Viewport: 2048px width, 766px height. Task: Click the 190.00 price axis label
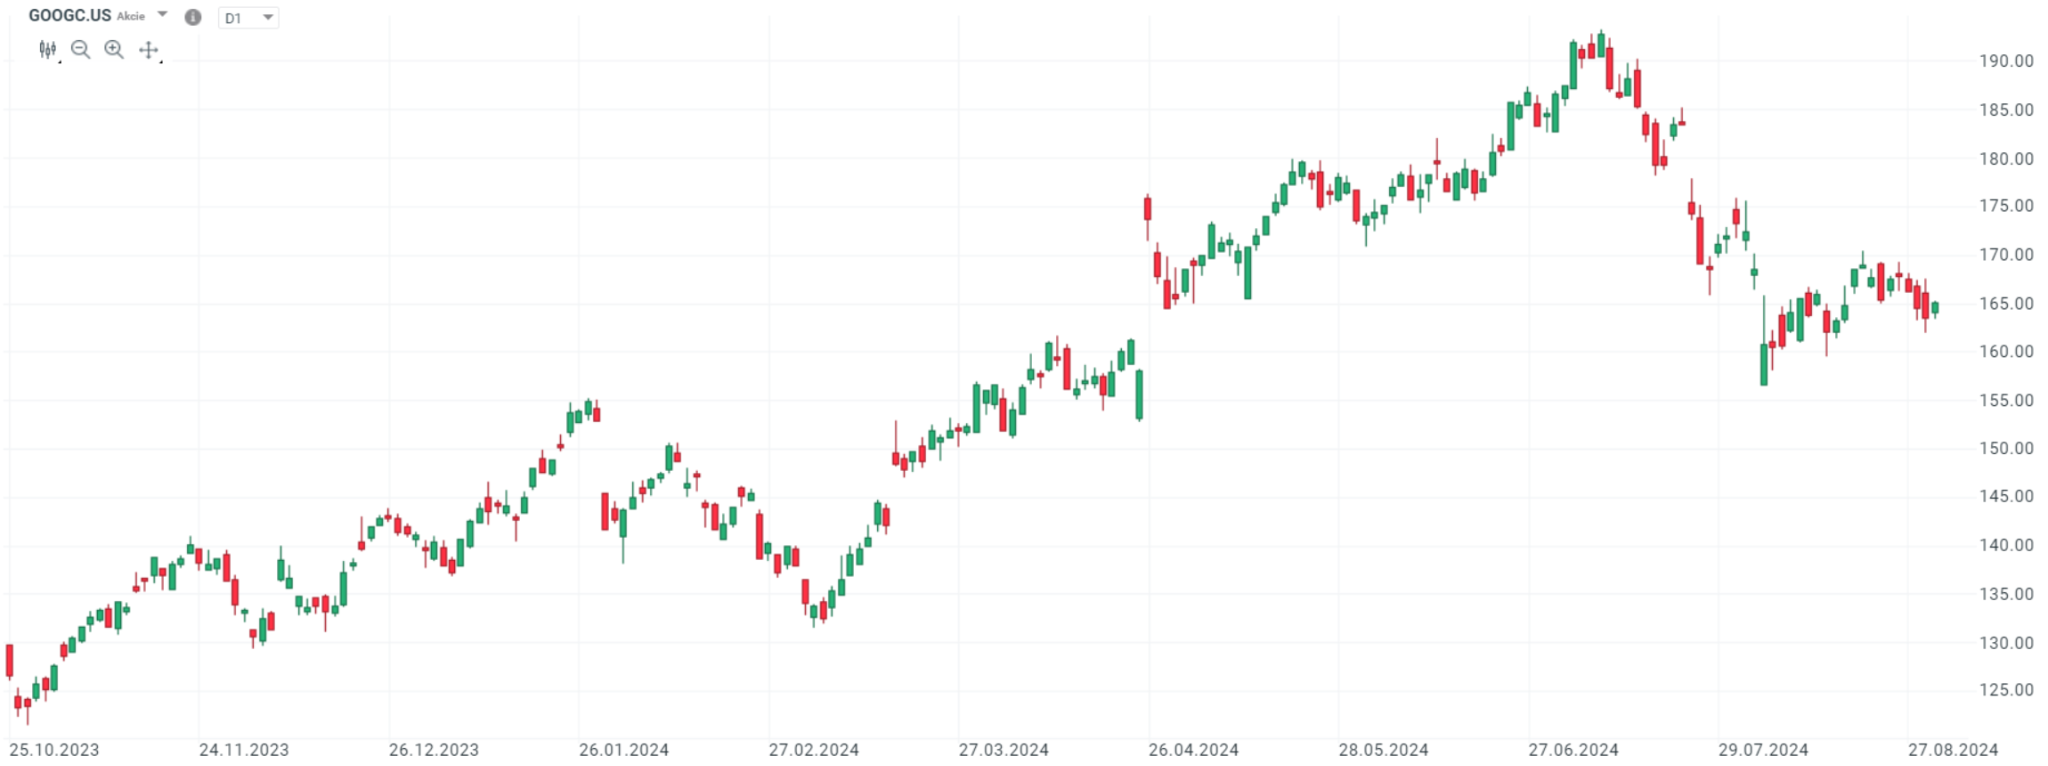(x=2006, y=61)
